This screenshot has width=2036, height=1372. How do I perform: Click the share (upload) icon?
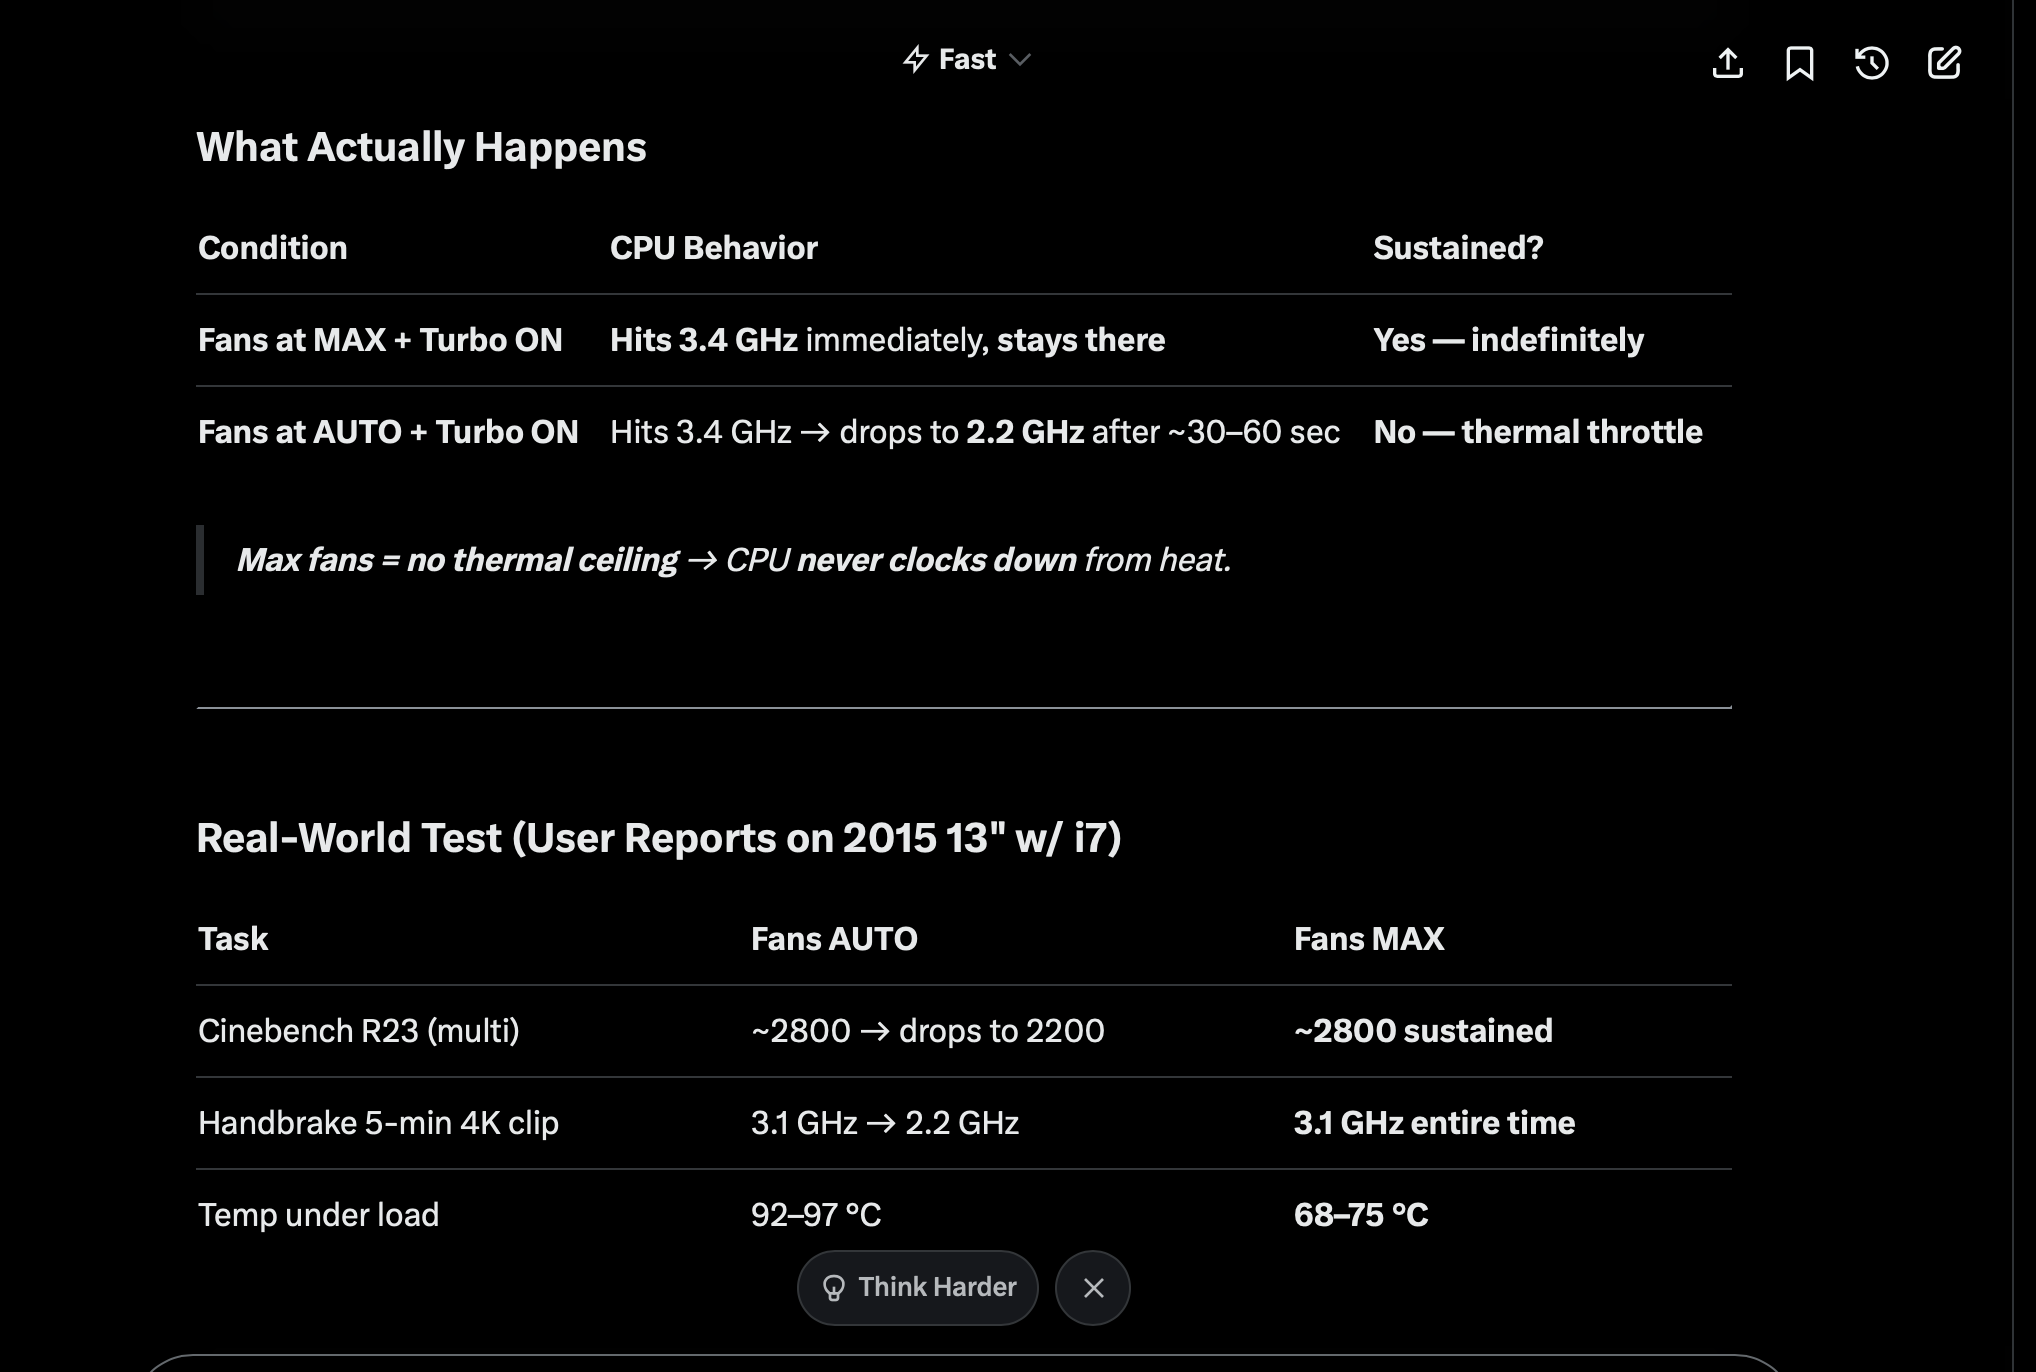point(1727,63)
